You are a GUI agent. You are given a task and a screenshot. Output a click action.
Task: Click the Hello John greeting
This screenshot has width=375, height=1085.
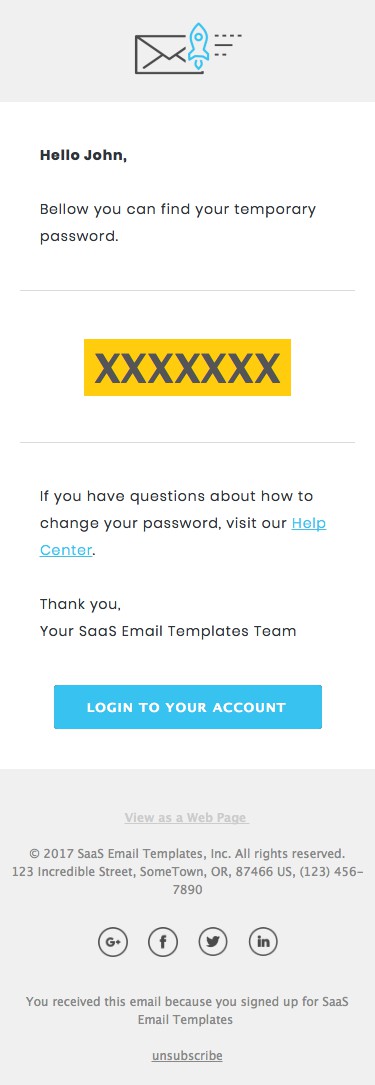coord(84,156)
